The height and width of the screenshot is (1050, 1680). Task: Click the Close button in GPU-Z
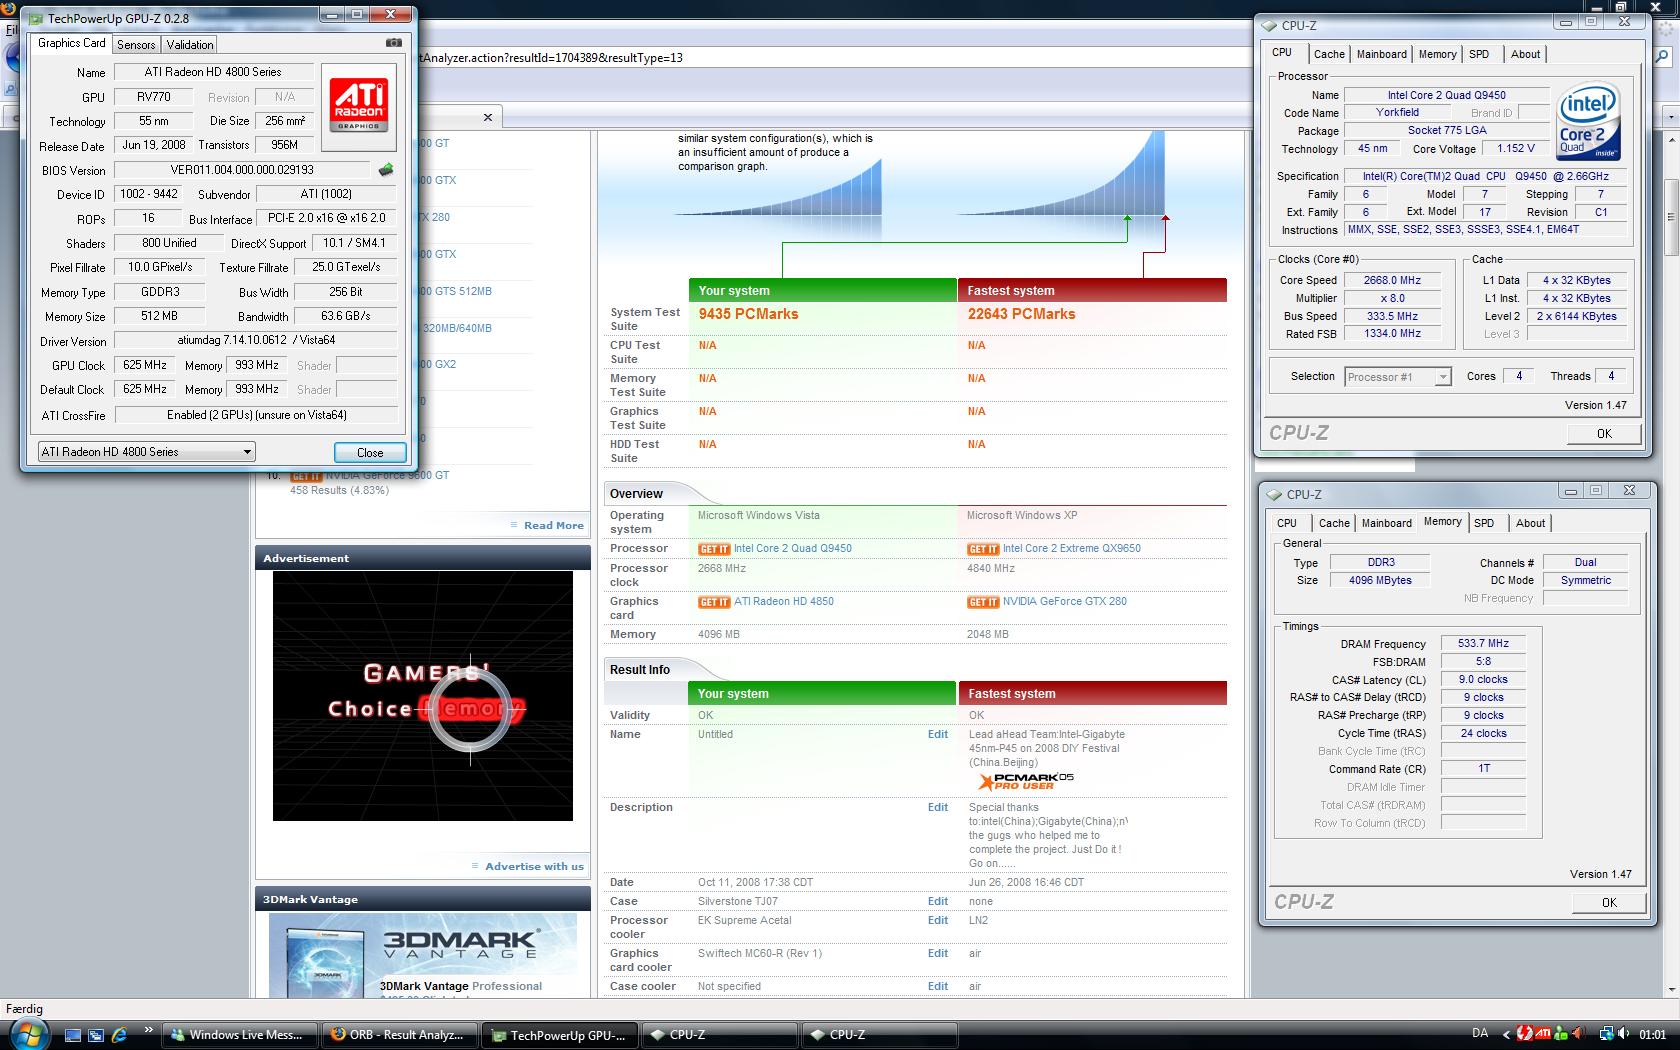click(370, 453)
